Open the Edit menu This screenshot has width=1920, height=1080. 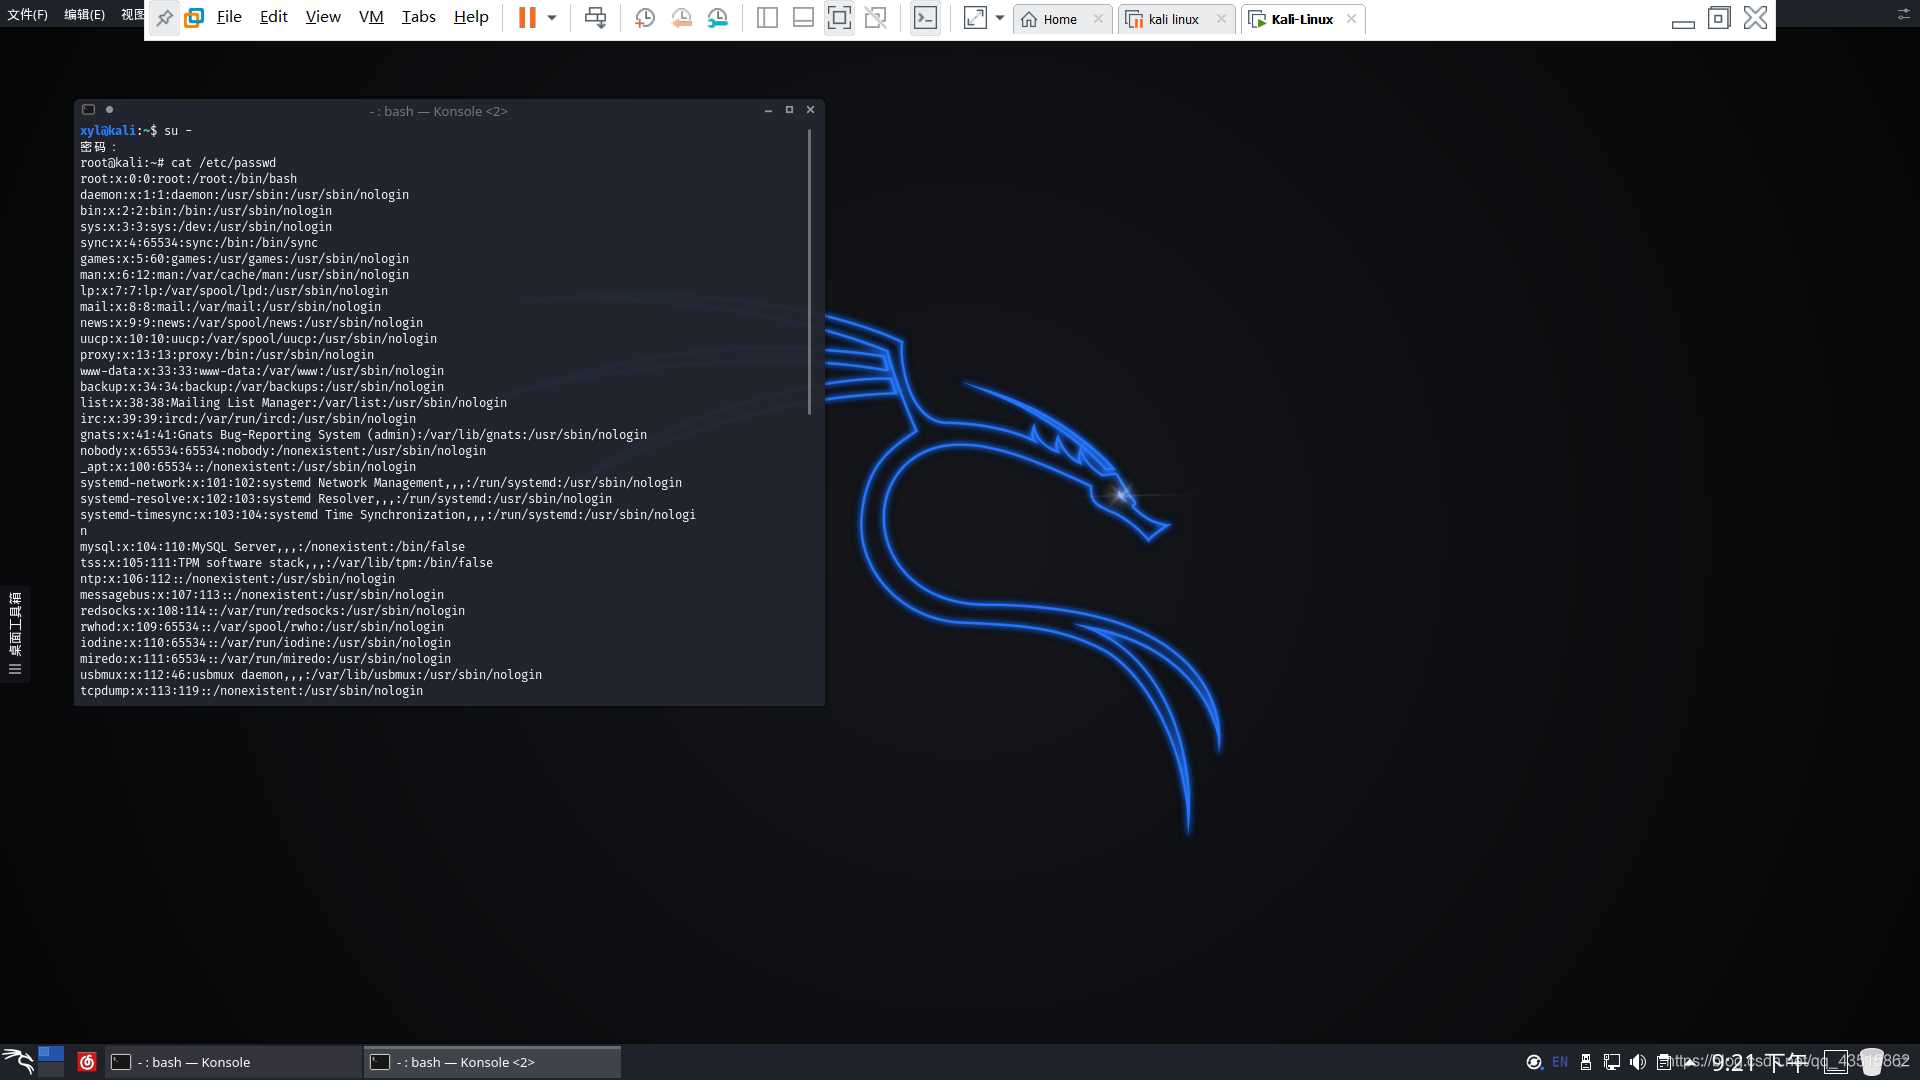[x=273, y=17]
